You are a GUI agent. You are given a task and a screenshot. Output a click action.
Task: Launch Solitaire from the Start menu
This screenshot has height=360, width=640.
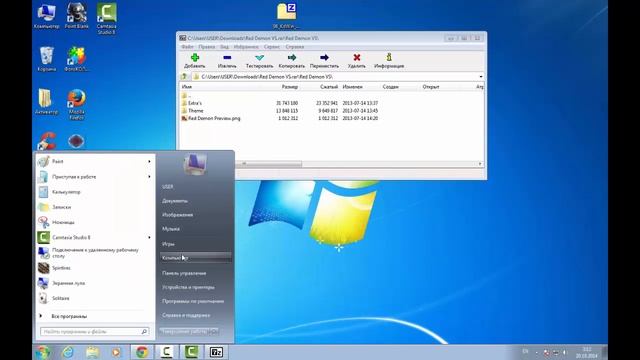tap(94, 298)
